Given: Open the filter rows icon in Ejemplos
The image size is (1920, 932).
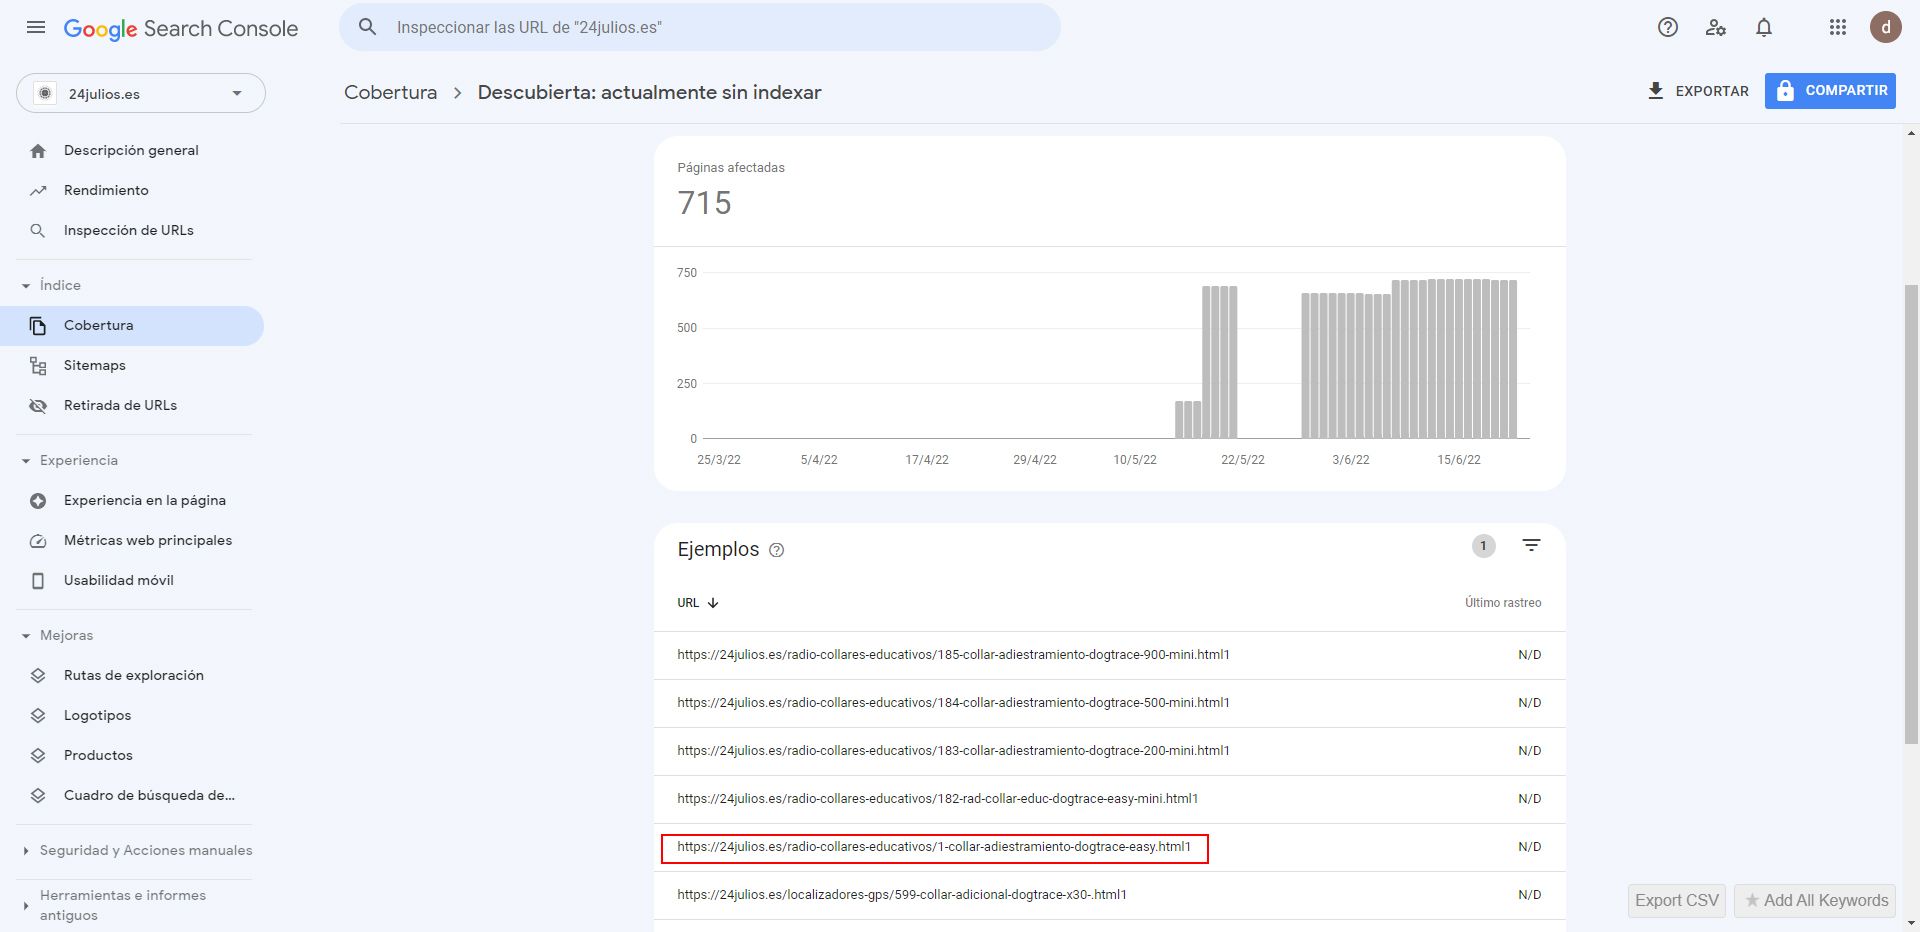Looking at the screenshot, I should tap(1531, 546).
